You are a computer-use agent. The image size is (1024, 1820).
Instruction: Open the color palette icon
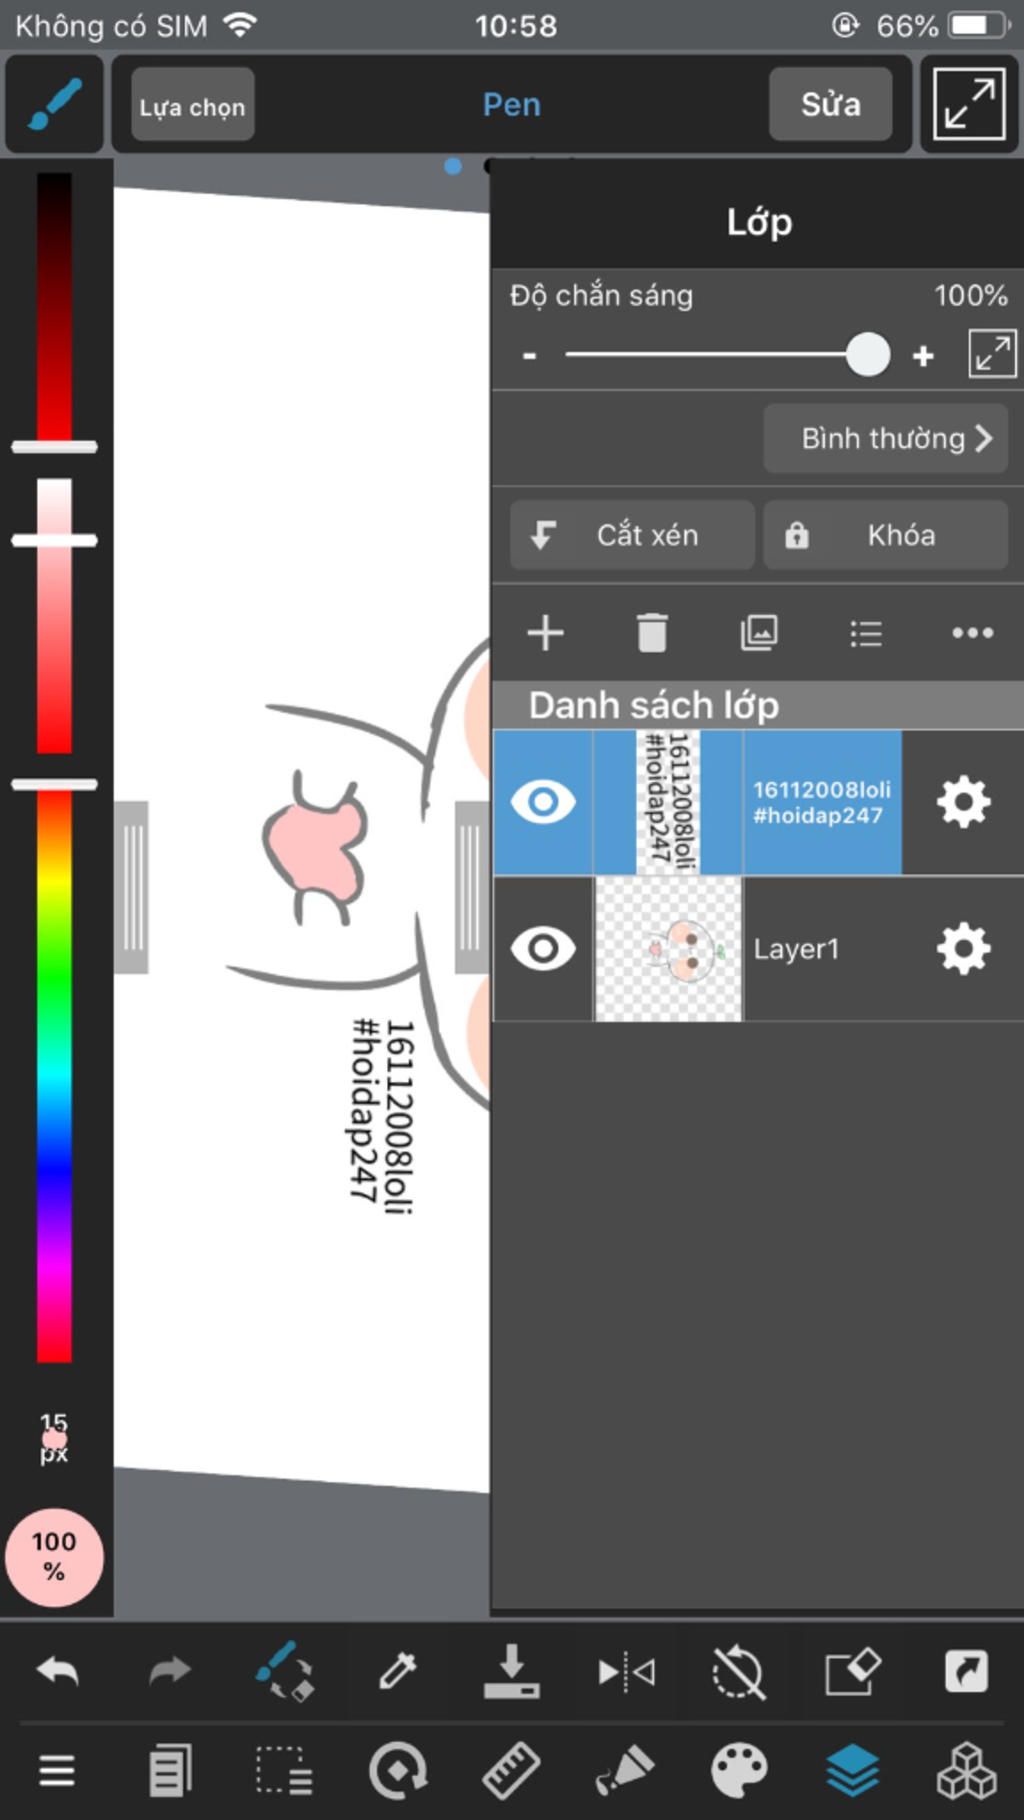(x=739, y=1770)
